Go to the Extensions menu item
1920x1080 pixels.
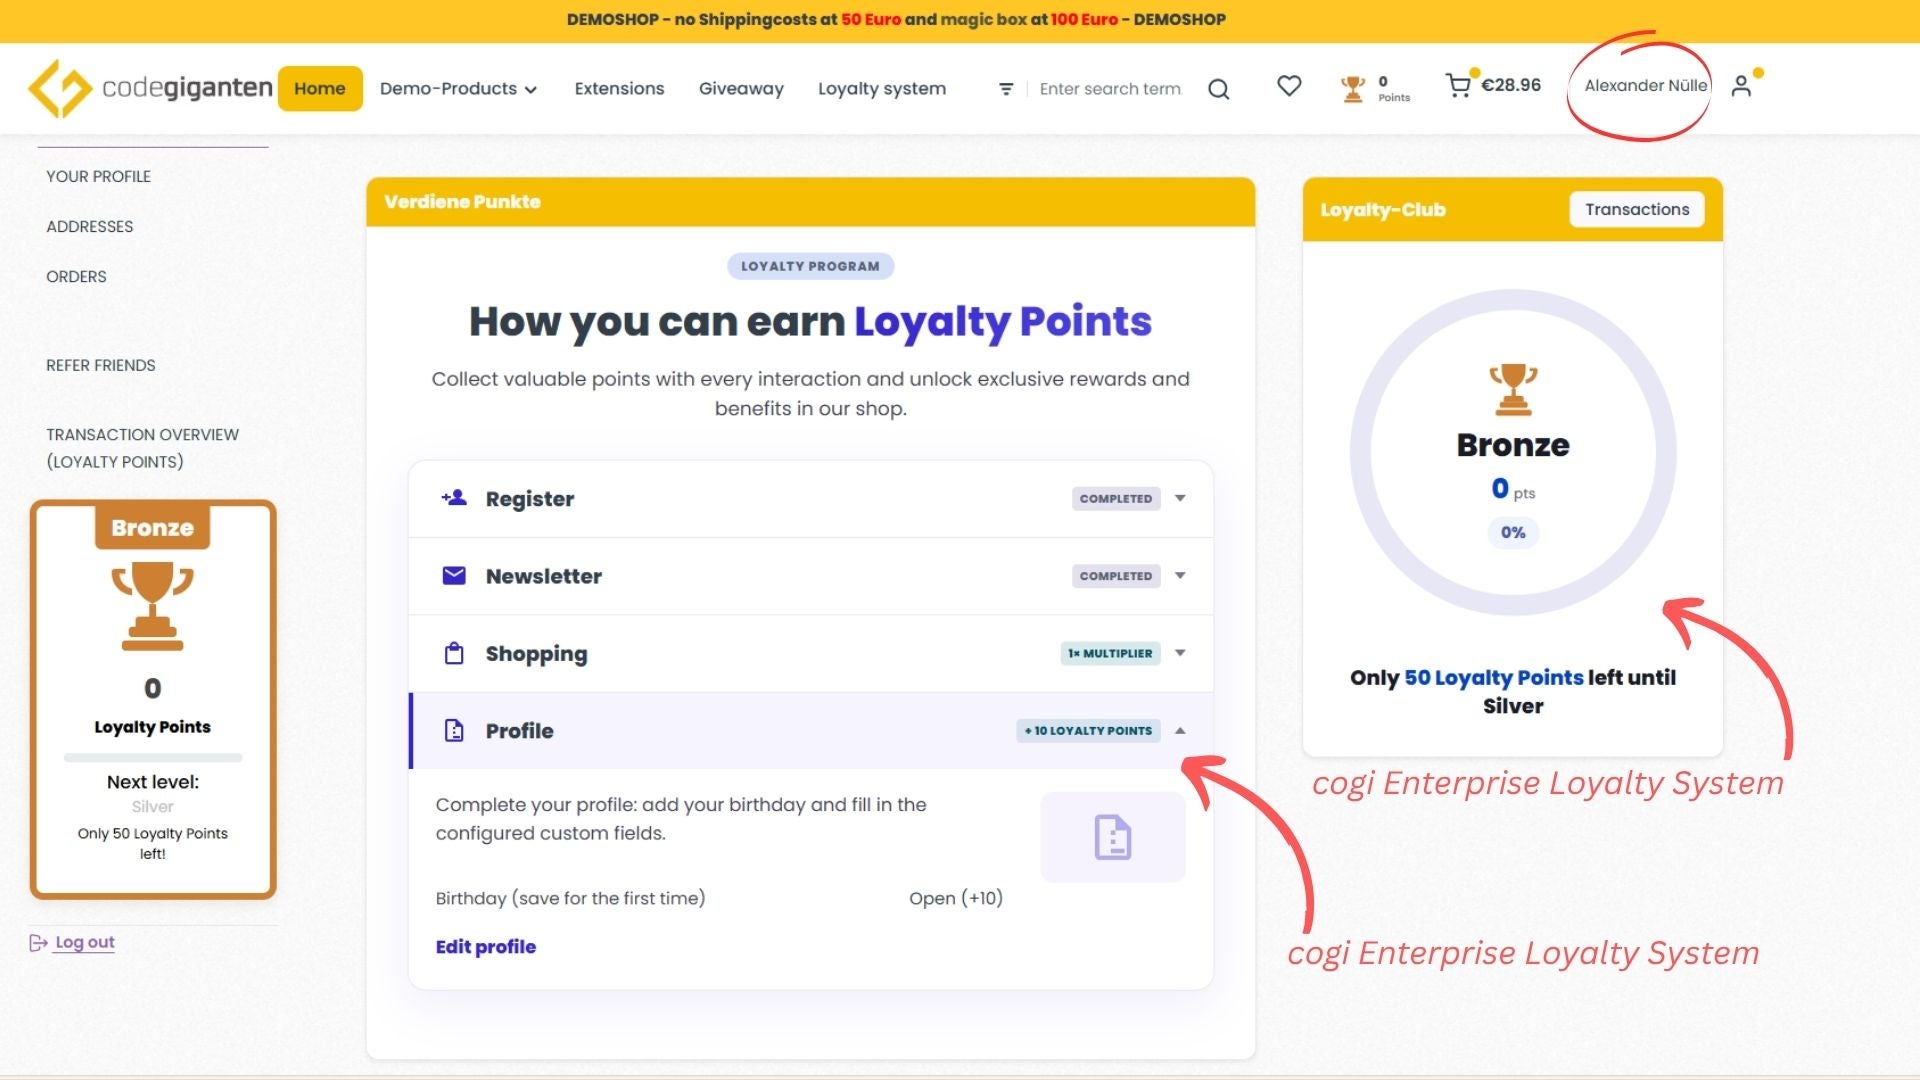pos(619,88)
